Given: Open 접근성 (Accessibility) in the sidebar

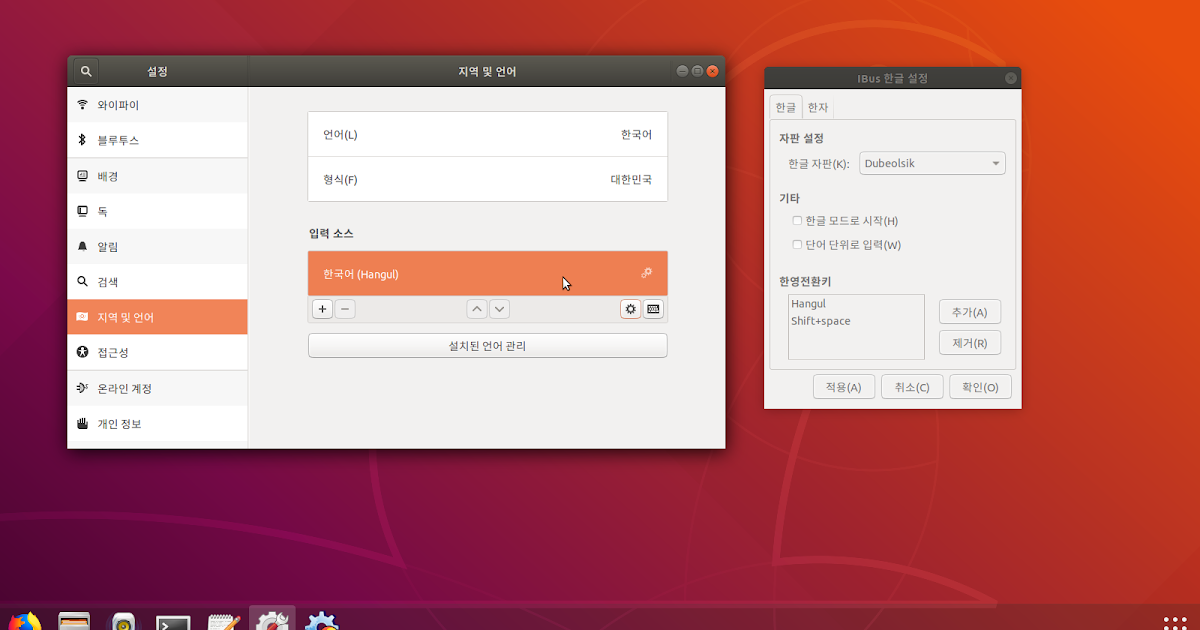Looking at the screenshot, I should (x=157, y=353).
